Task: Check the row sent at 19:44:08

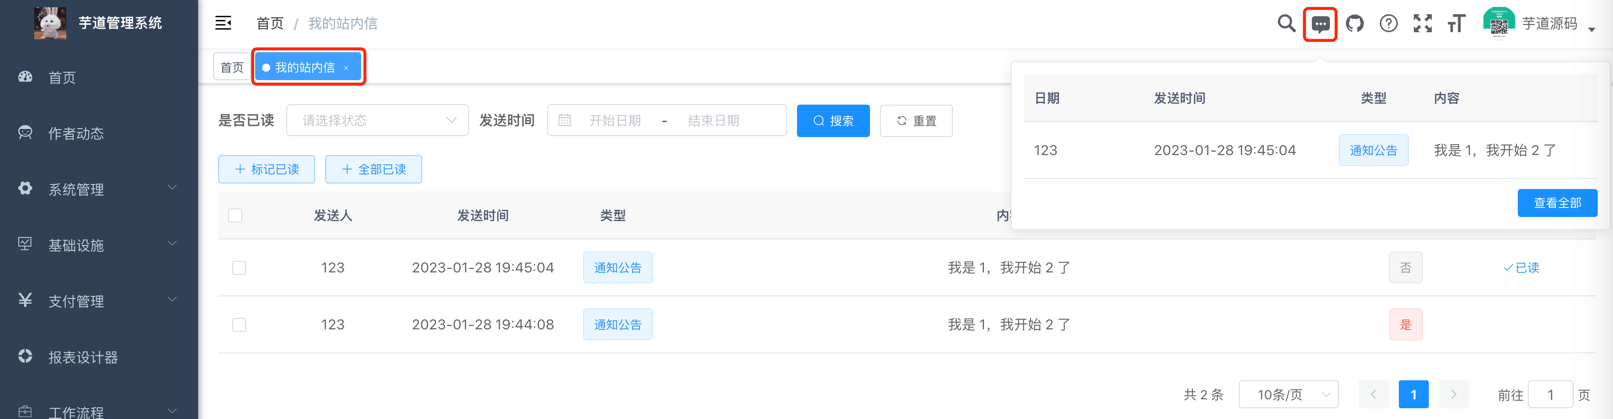Action: tap(239, 325)
